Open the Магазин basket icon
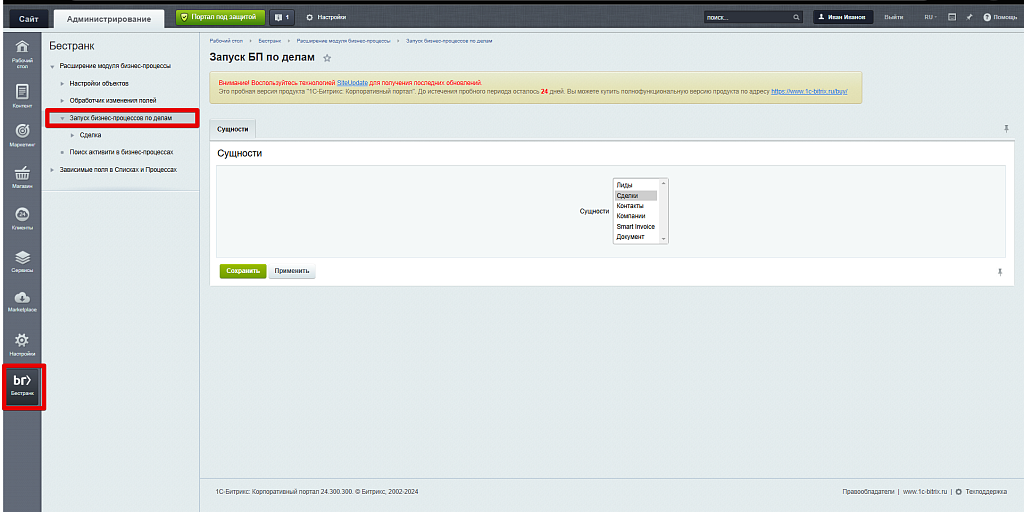Screen dimensions: 1024x512 click(x=22, y=178)
